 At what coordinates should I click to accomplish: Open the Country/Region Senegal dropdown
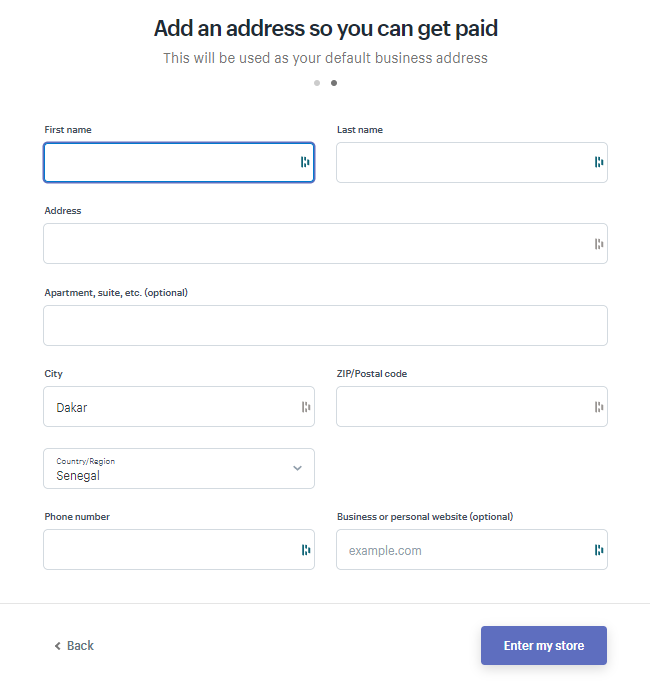coord(179,468)
